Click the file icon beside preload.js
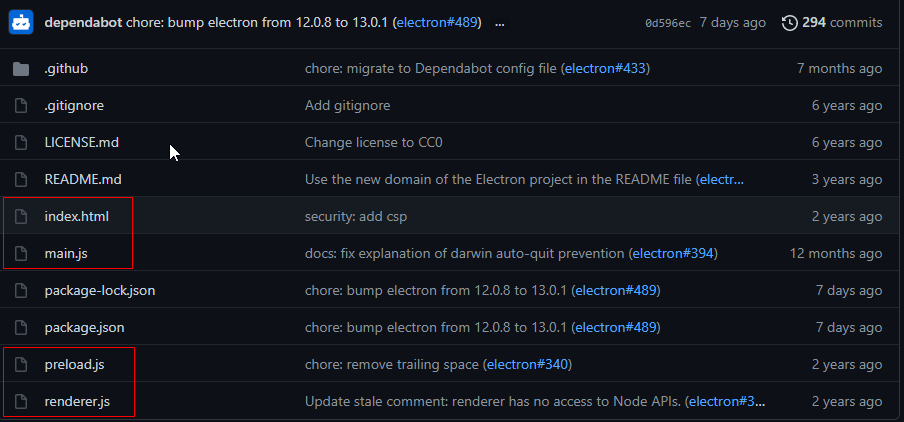This screenshot has width=904, height=422. click(x=21, y=364)
